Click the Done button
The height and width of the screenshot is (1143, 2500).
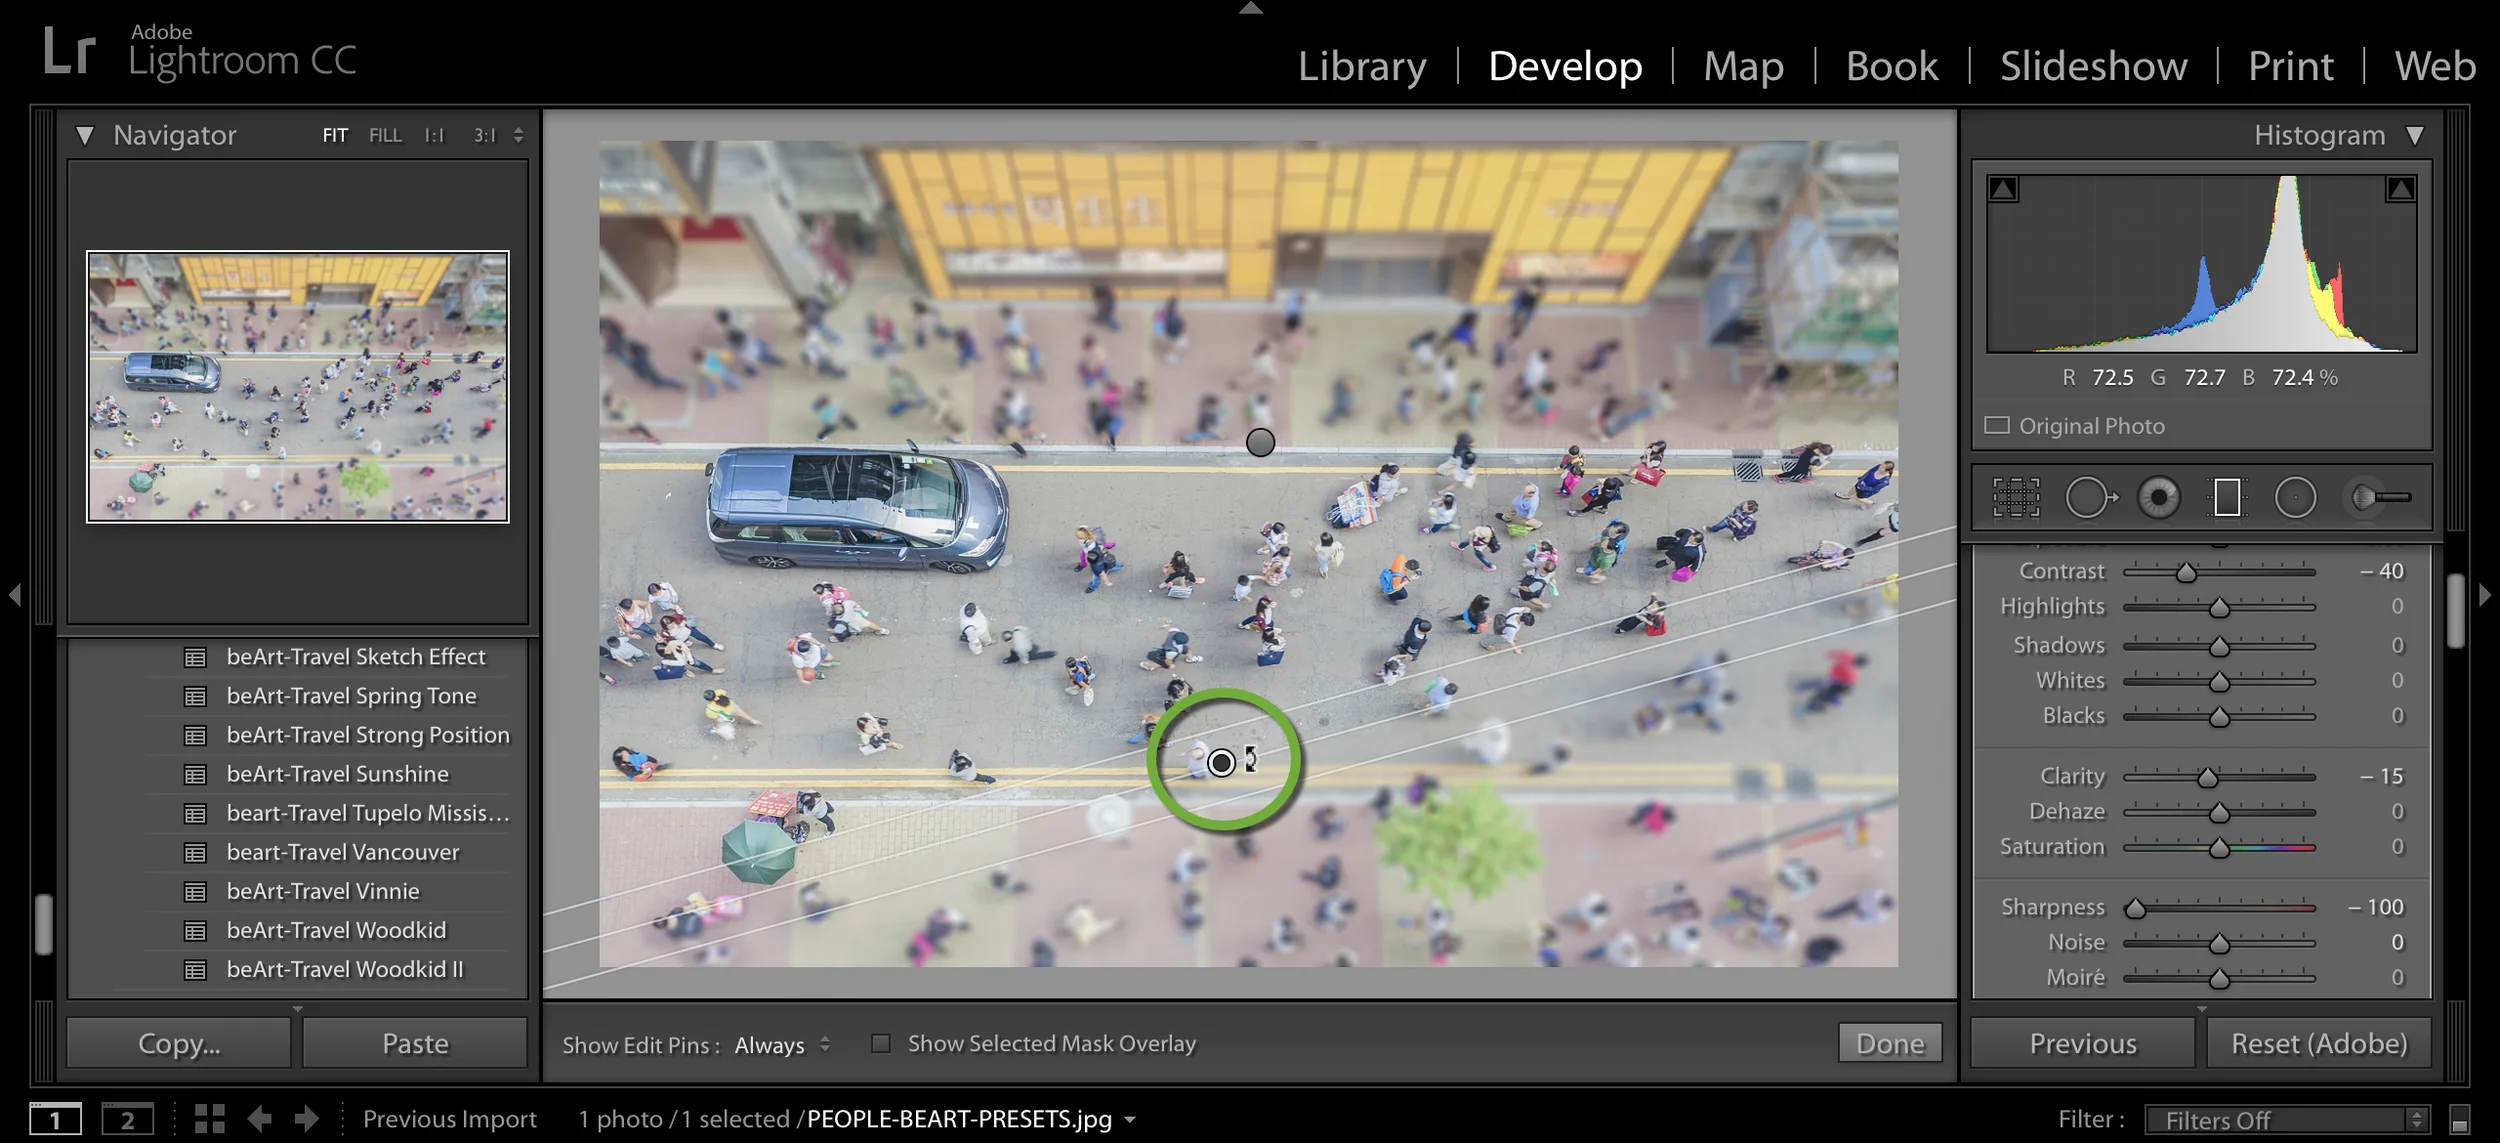[1889, 1043]
